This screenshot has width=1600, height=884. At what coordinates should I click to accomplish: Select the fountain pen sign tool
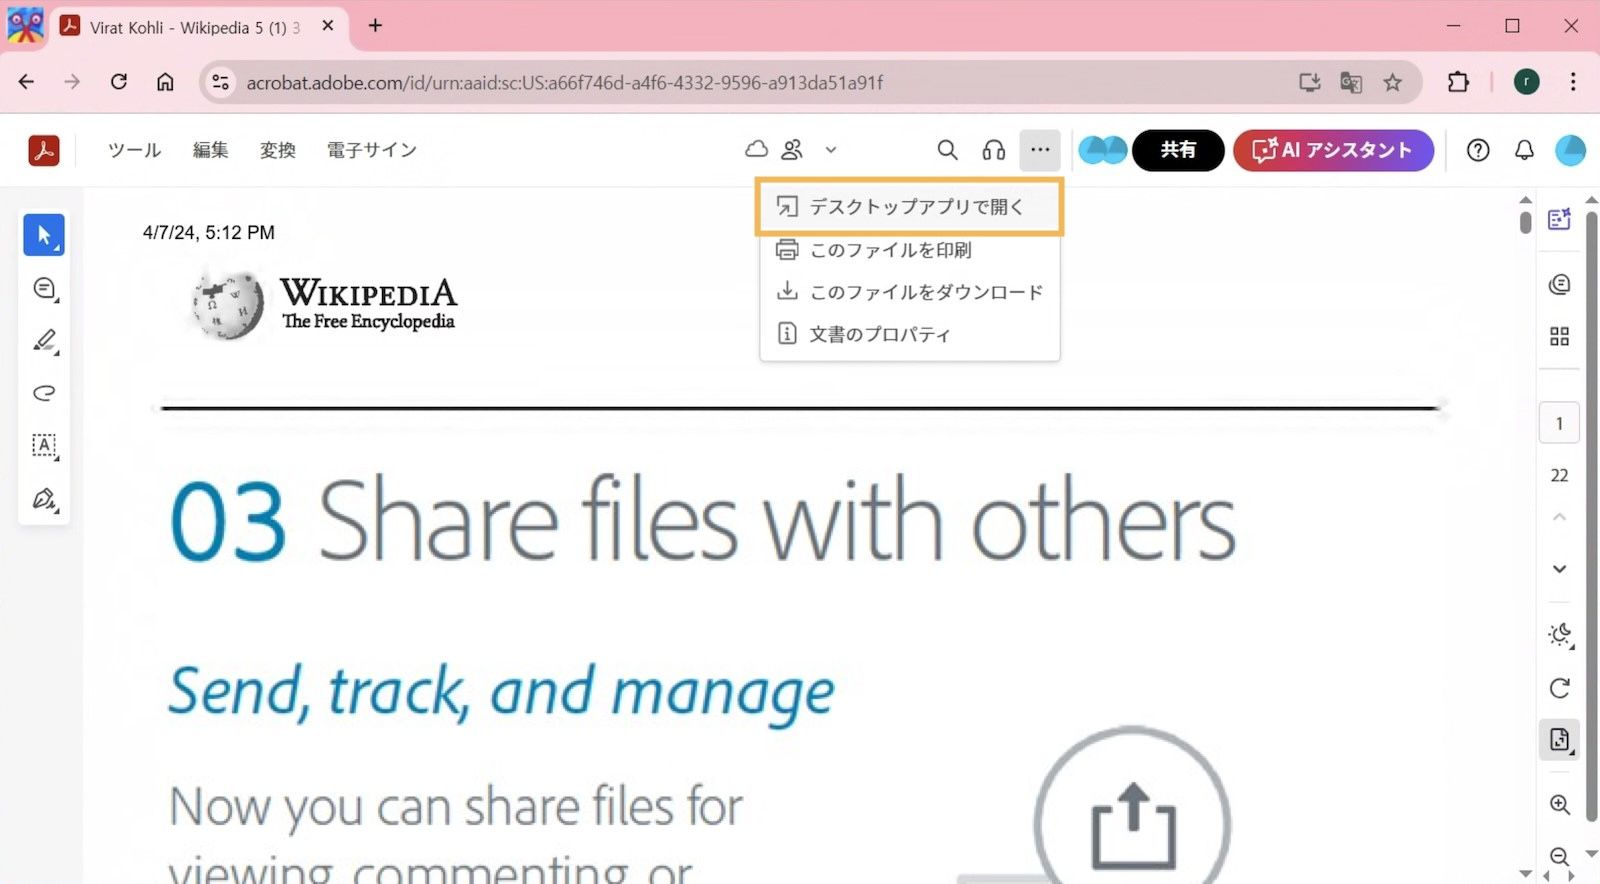(x=44, y=498)
